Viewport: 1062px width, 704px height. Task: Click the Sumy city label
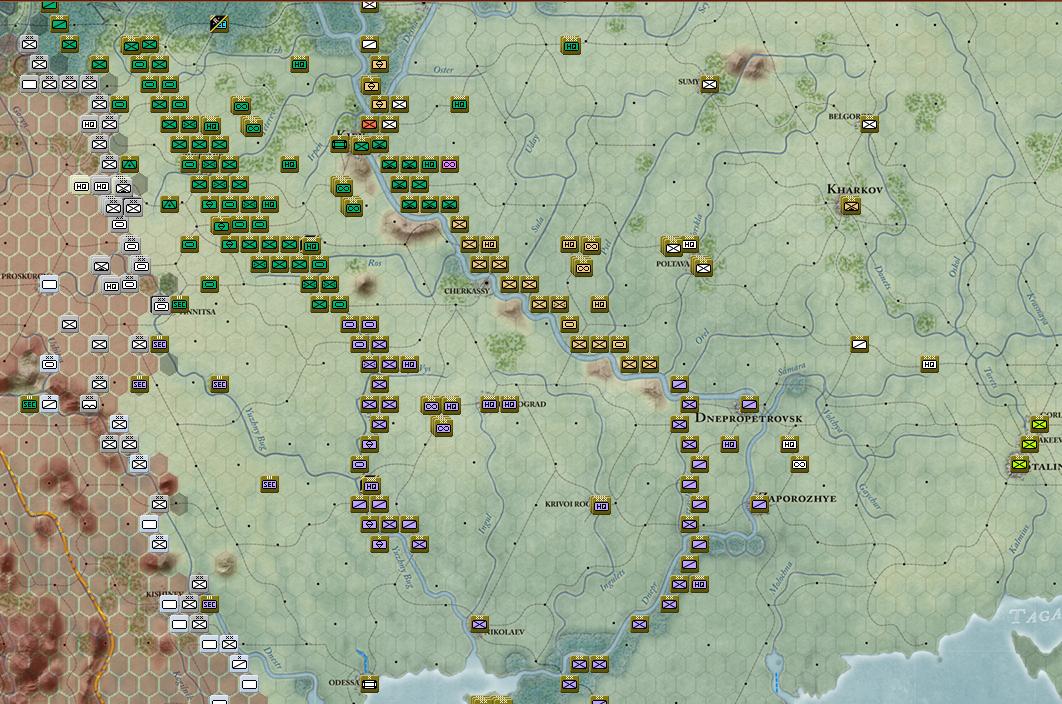[x=688, y=81]
